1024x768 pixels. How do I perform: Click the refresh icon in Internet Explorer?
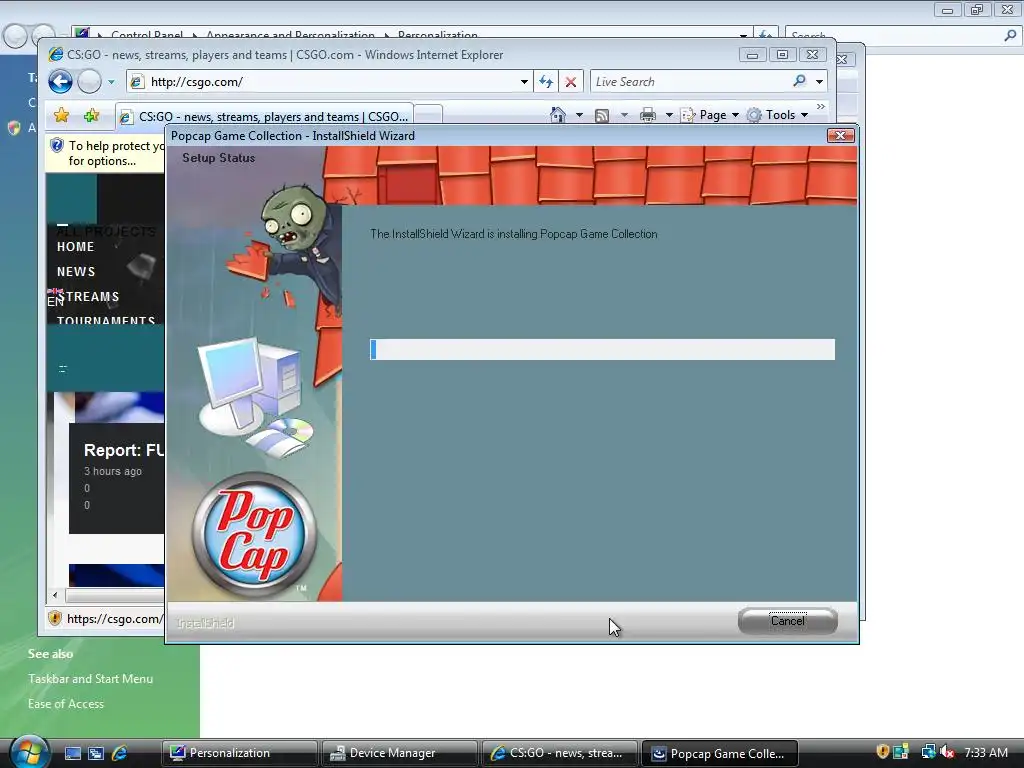coord(546,82)
